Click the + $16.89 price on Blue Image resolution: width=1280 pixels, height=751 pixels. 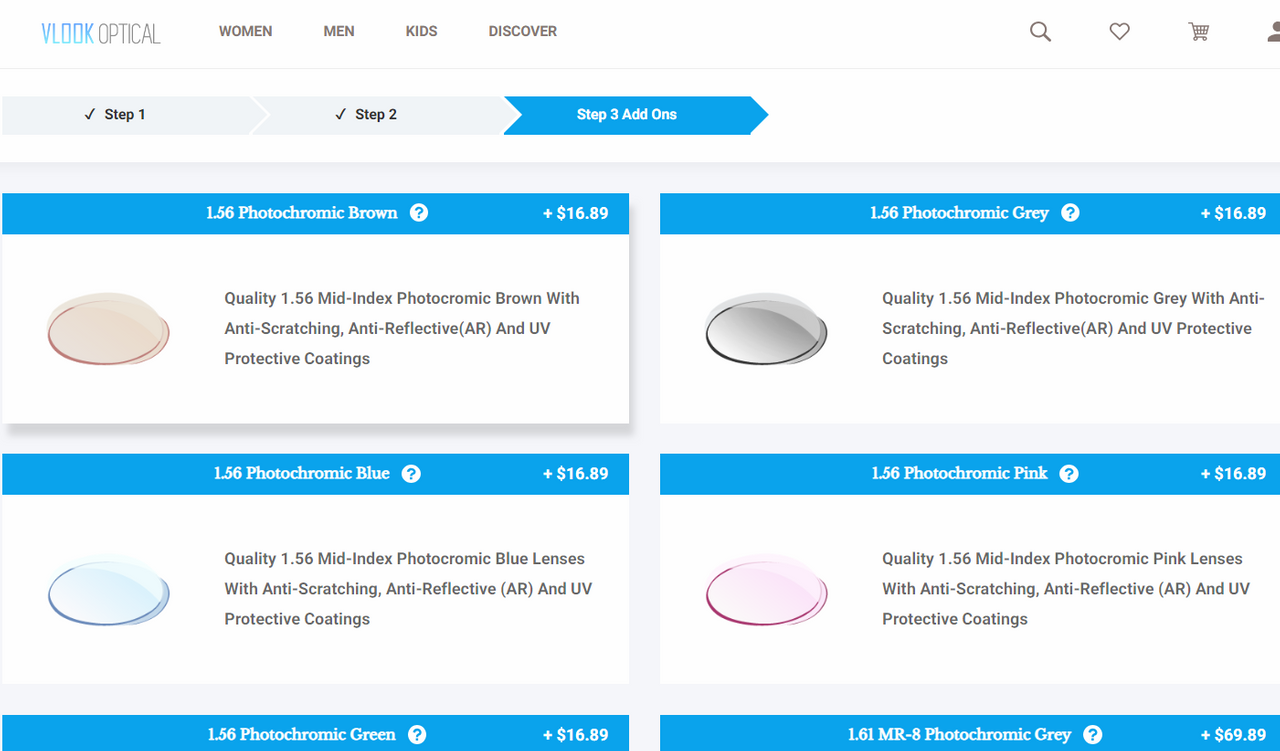576,474
